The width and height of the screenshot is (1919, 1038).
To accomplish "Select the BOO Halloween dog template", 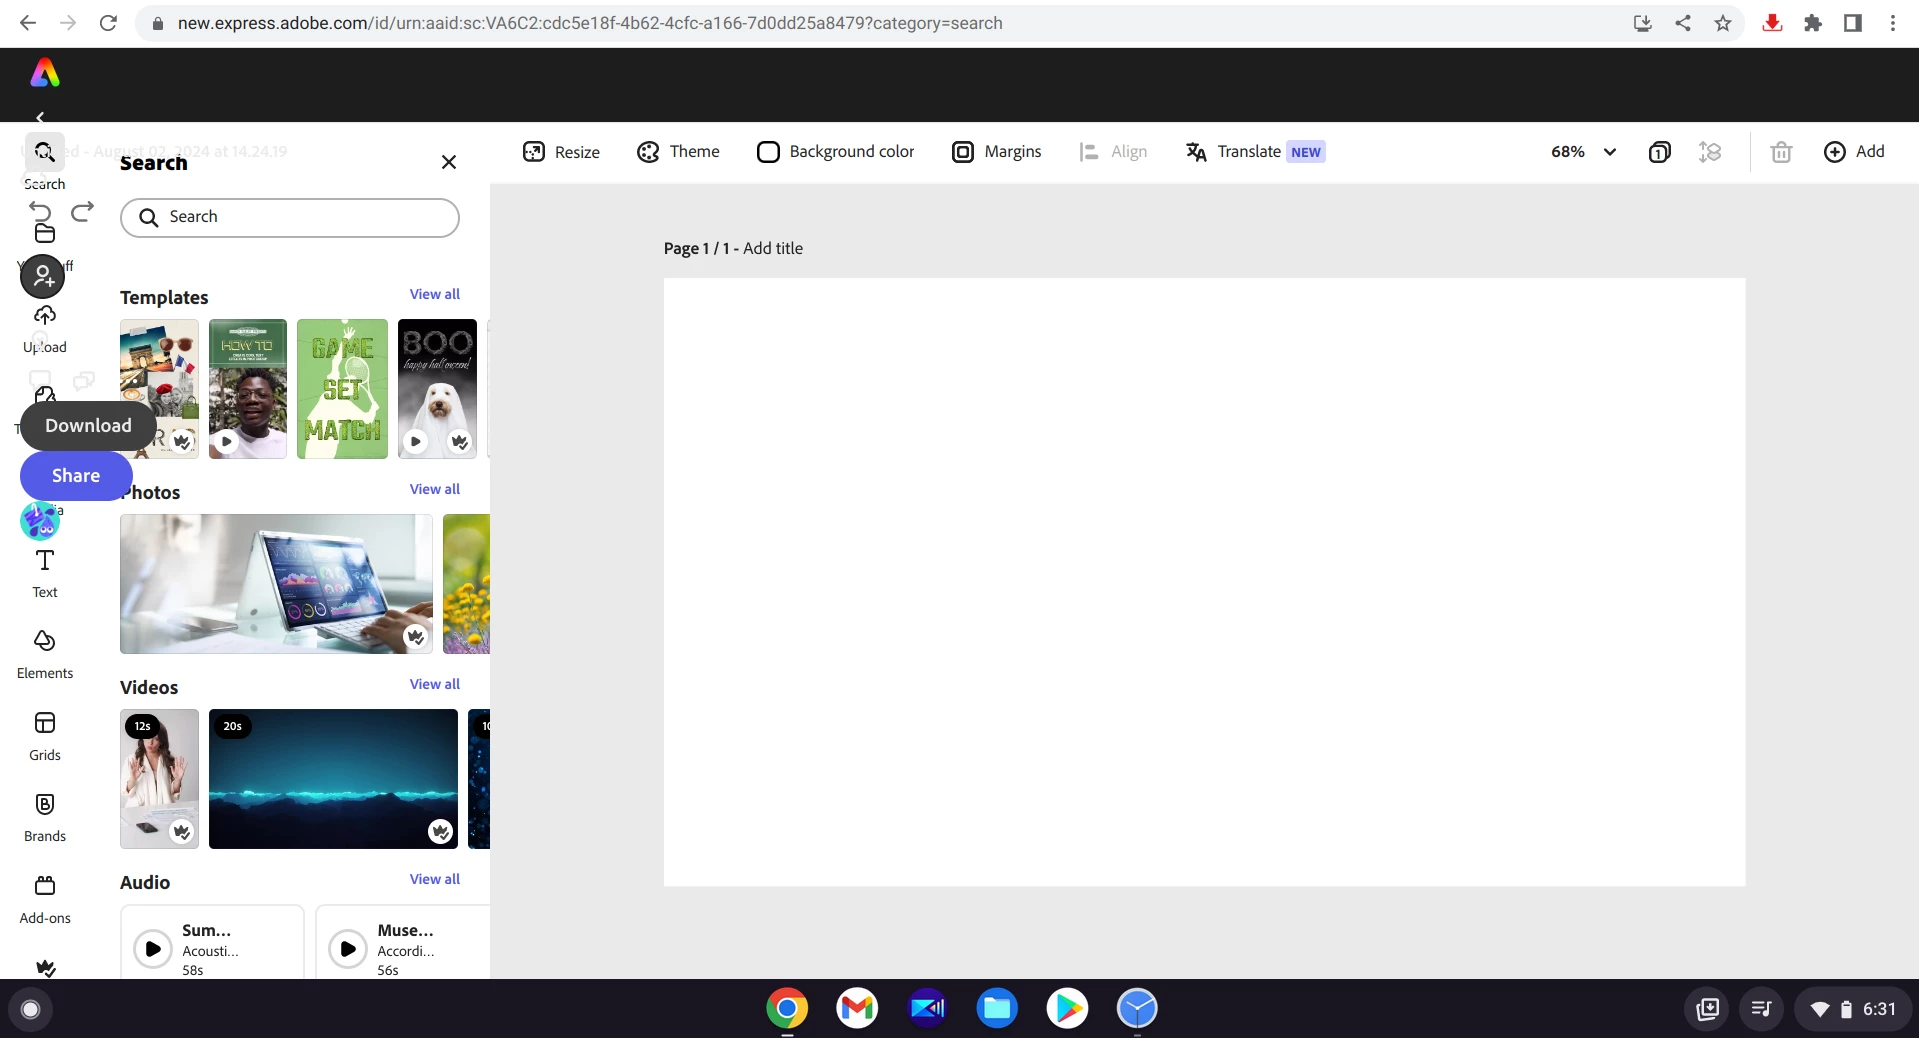I will (x=437, y=389).
